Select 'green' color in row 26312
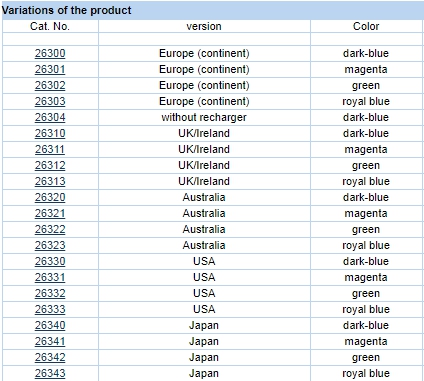 (366, 165)
